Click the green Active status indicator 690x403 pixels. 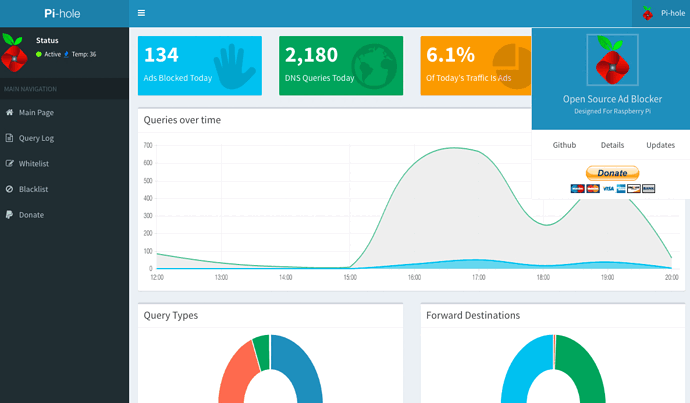click(x=39, y=54)
